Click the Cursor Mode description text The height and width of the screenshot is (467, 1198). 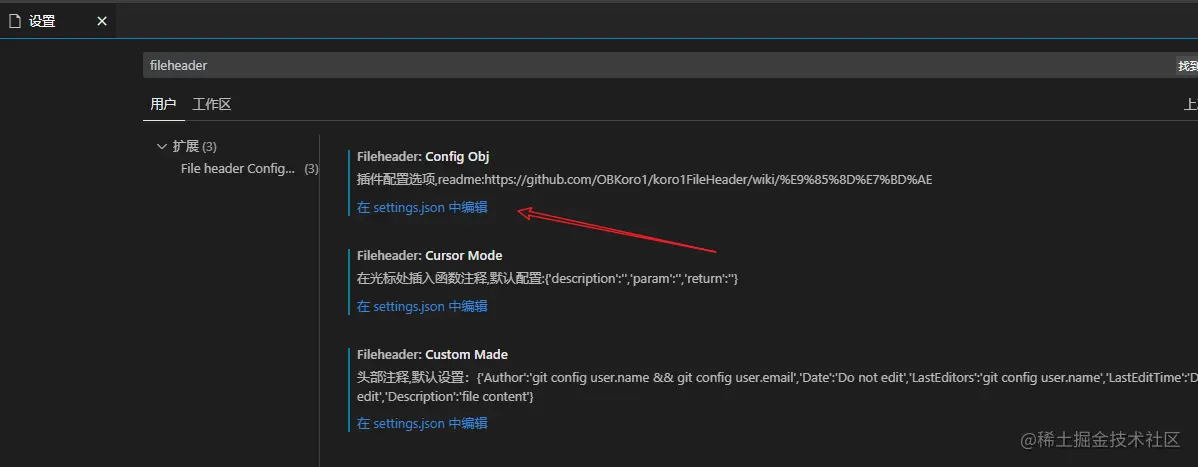pyautogui.click(x=547, y=279)
